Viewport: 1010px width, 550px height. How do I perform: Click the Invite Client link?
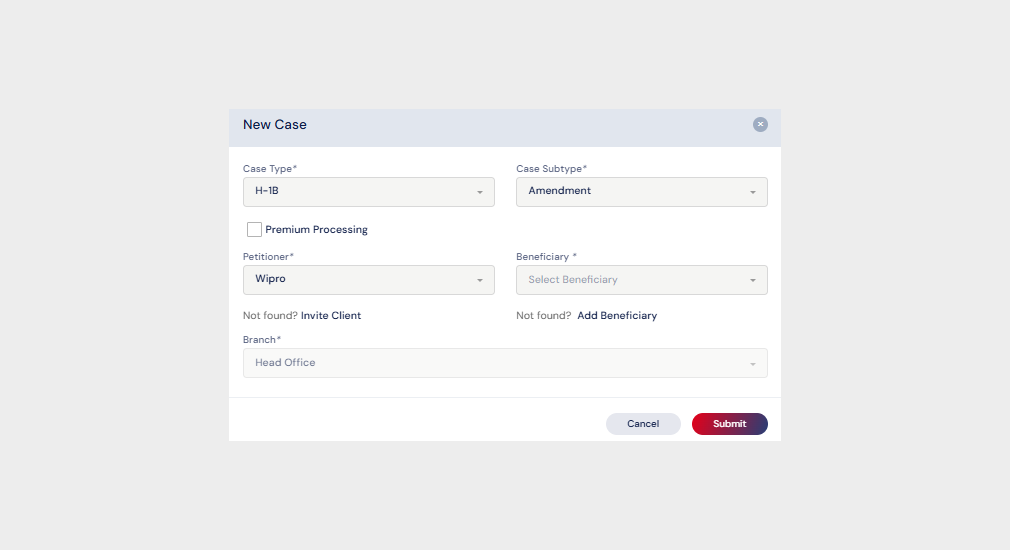coord(331,316)
